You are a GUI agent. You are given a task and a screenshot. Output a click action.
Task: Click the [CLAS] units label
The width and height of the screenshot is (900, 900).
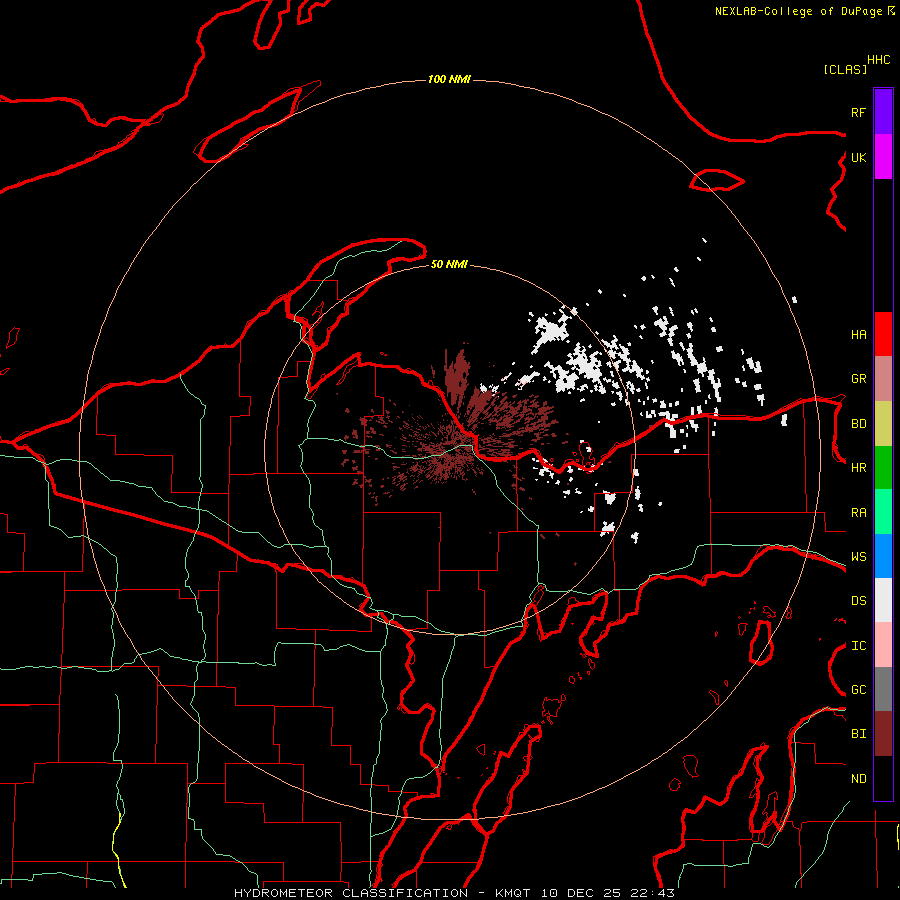(845, 69)
